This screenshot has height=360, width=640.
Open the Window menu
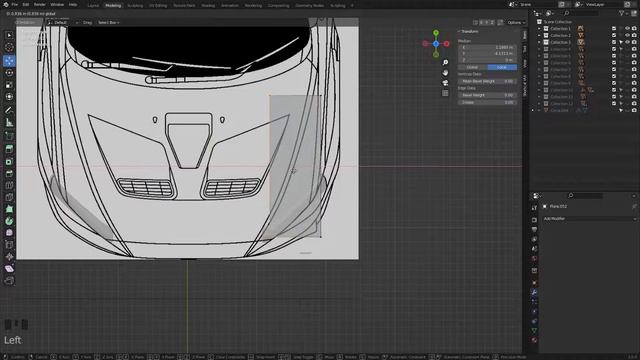tap(57, 4)
